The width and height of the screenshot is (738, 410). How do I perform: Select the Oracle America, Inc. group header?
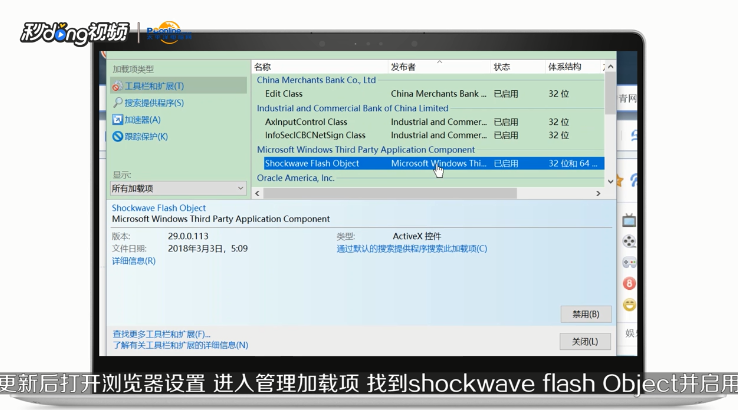coord(296,178)
